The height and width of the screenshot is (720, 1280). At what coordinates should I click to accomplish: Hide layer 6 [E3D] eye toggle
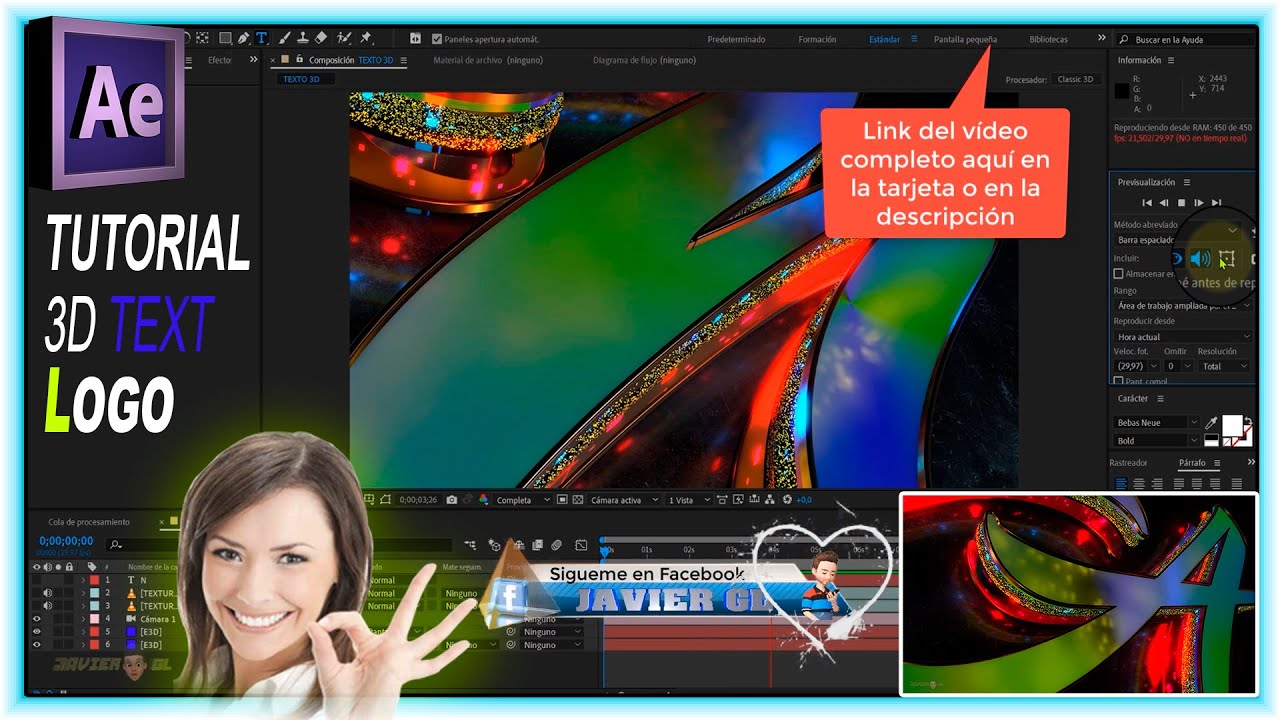point(37,645)
